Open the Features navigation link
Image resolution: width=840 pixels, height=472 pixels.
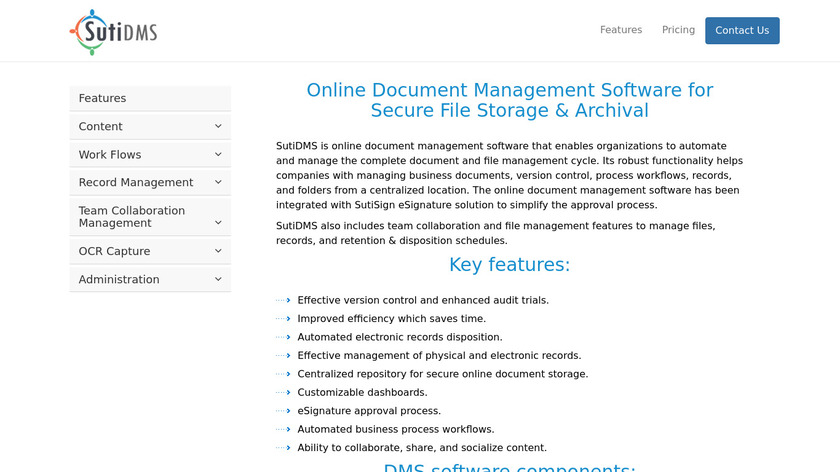pos(620,30)
